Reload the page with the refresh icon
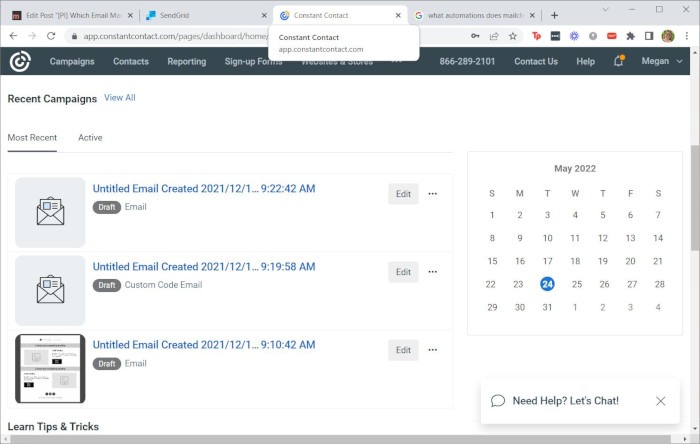The width and height of the screenshot is (700, 444). pyautogui.click(x=51, y=36)
